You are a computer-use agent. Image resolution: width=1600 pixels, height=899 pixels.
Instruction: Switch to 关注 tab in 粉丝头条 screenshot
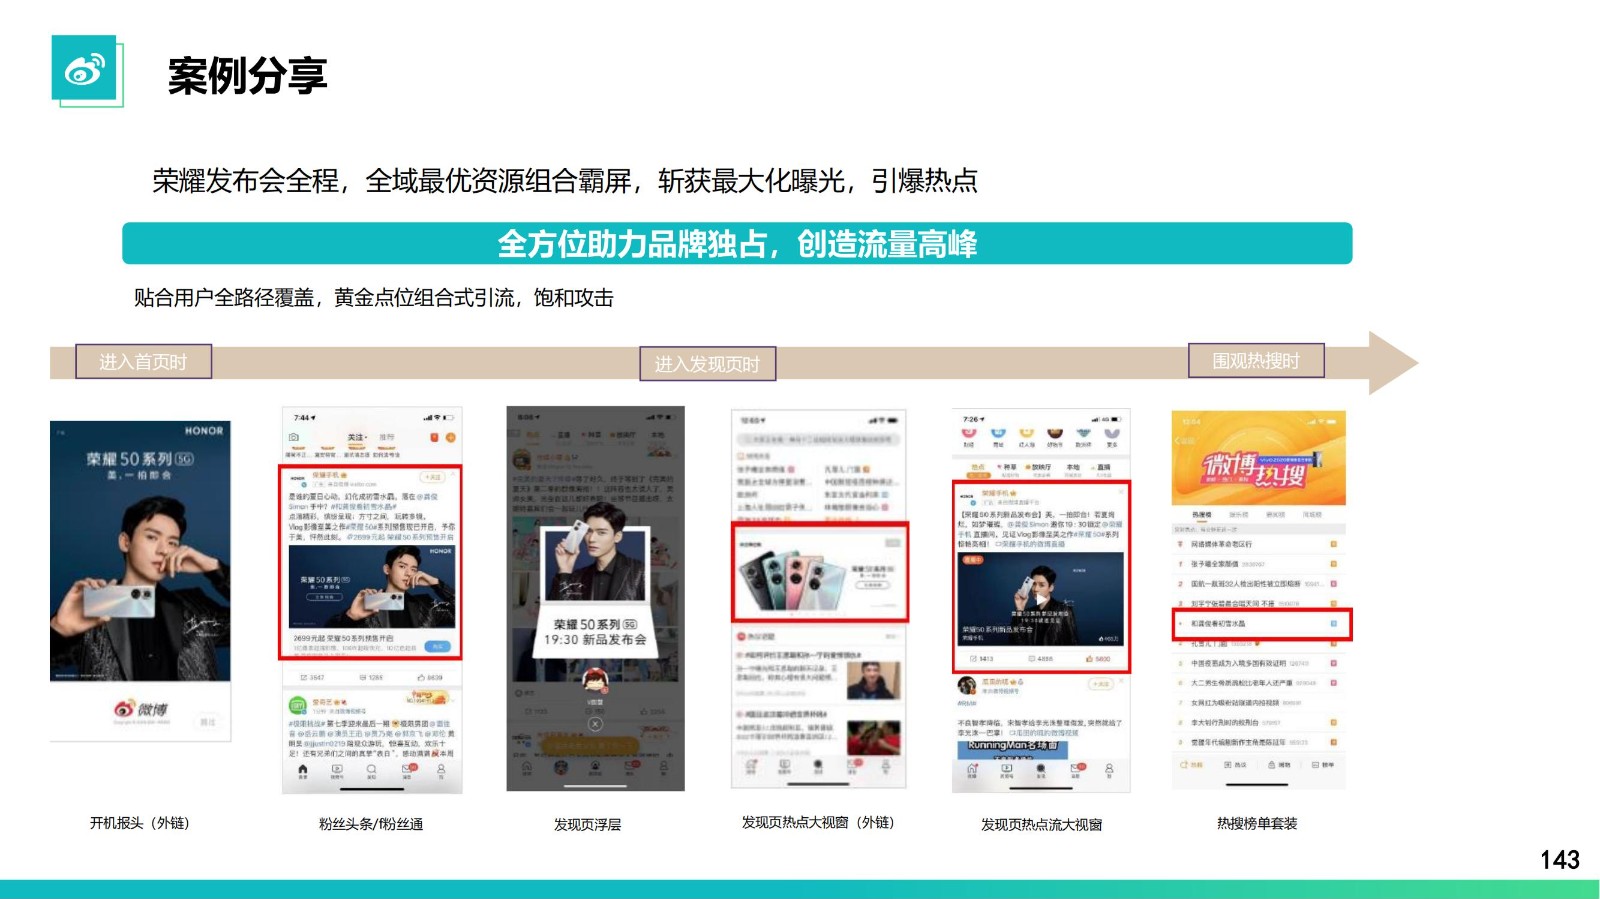click(x=356, y=438)
